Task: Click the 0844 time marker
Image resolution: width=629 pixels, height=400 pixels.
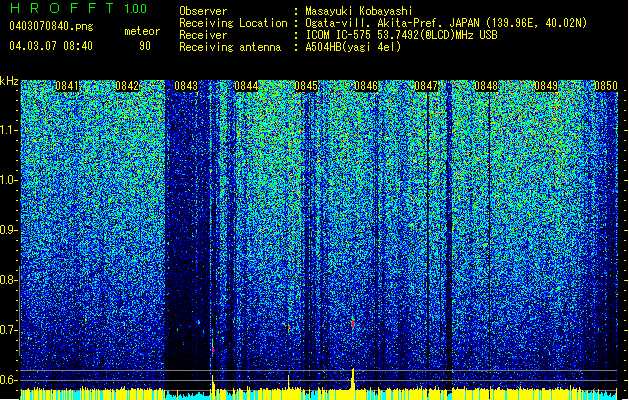Action: coord(246,86)
